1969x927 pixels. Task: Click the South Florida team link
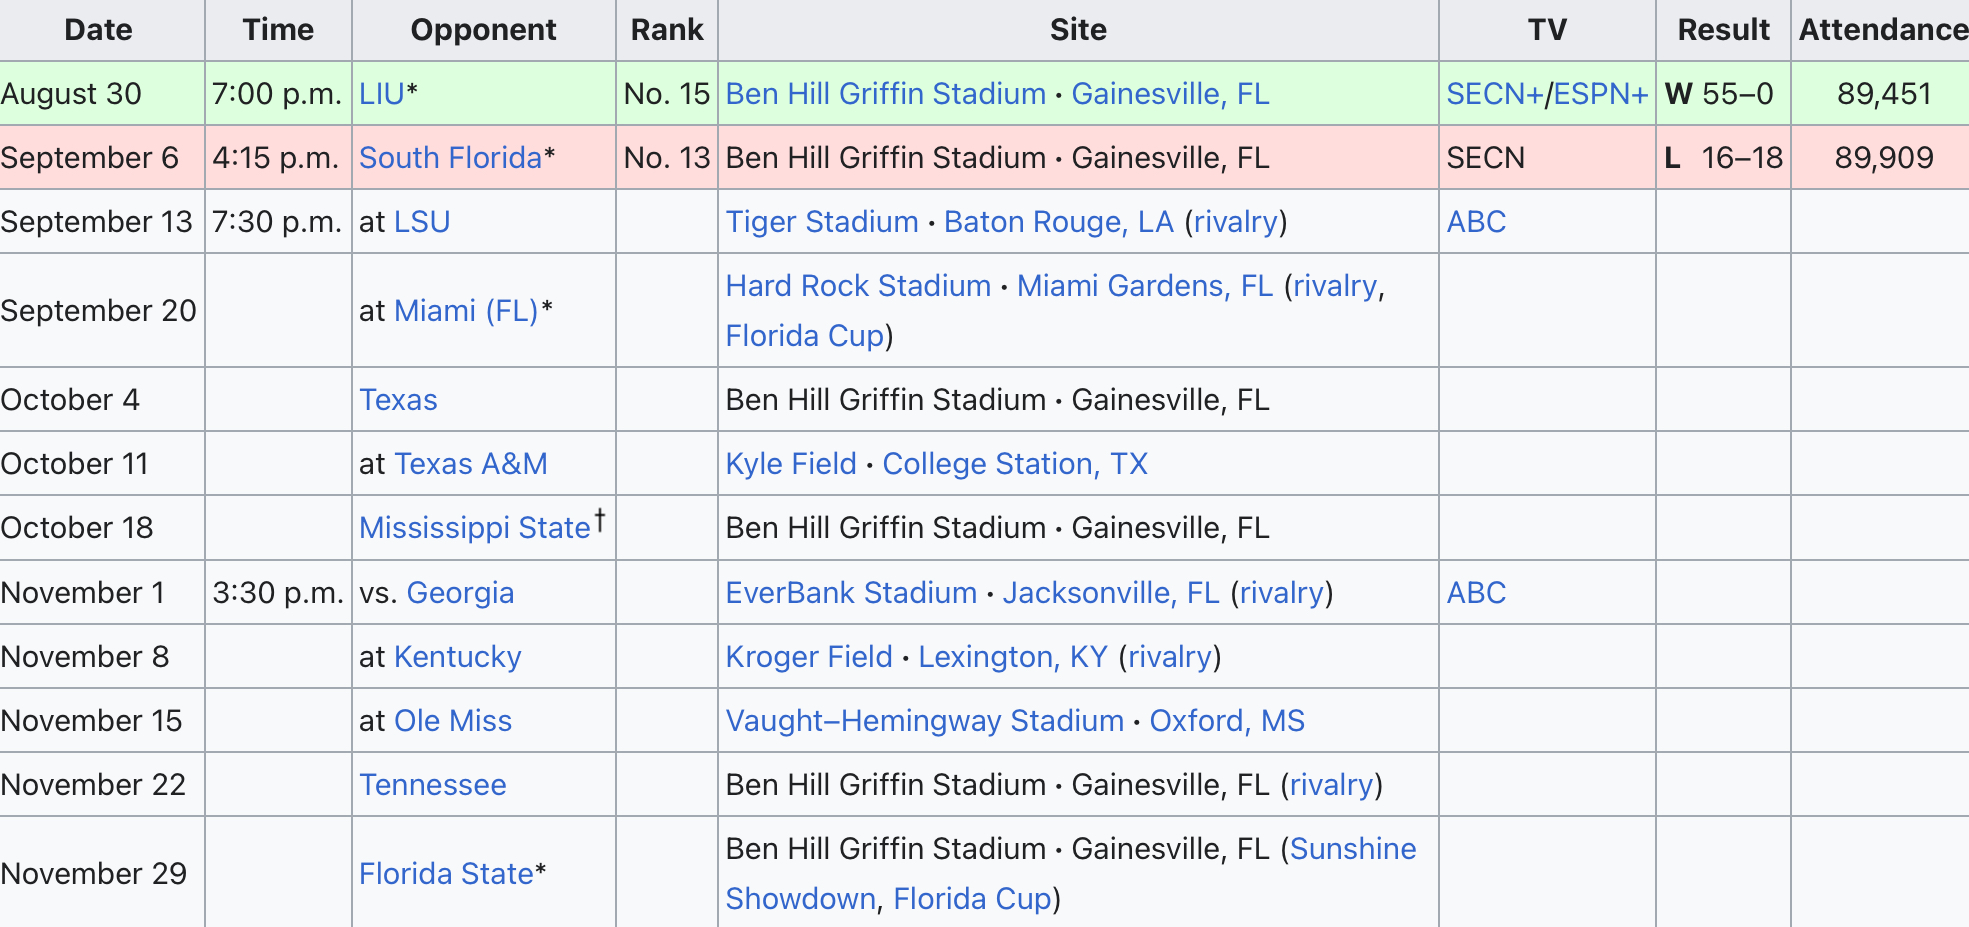click(x=450, y=158)
